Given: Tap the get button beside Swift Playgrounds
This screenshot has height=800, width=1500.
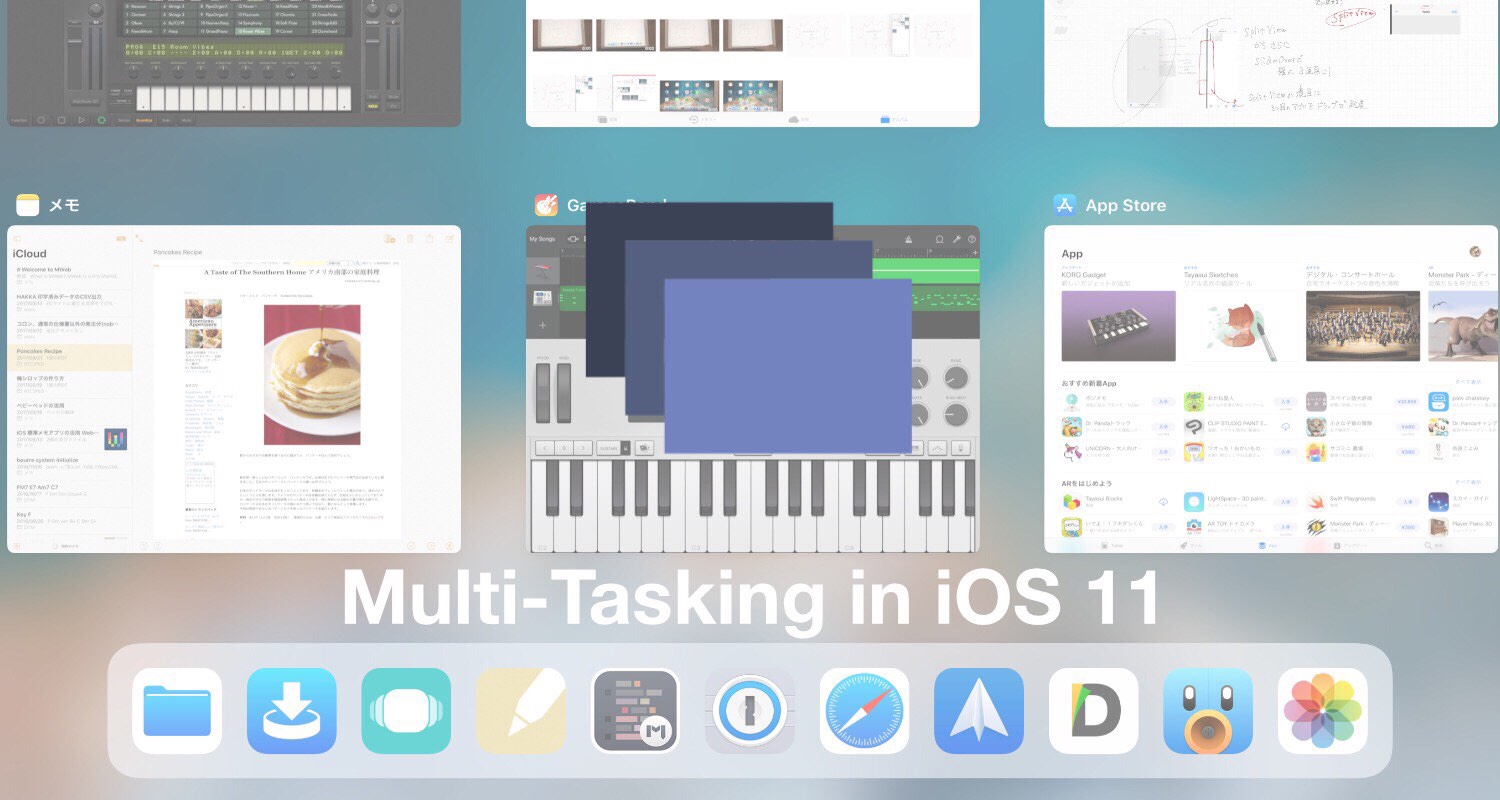Looking at the screenshot, I should (1407, 502).
